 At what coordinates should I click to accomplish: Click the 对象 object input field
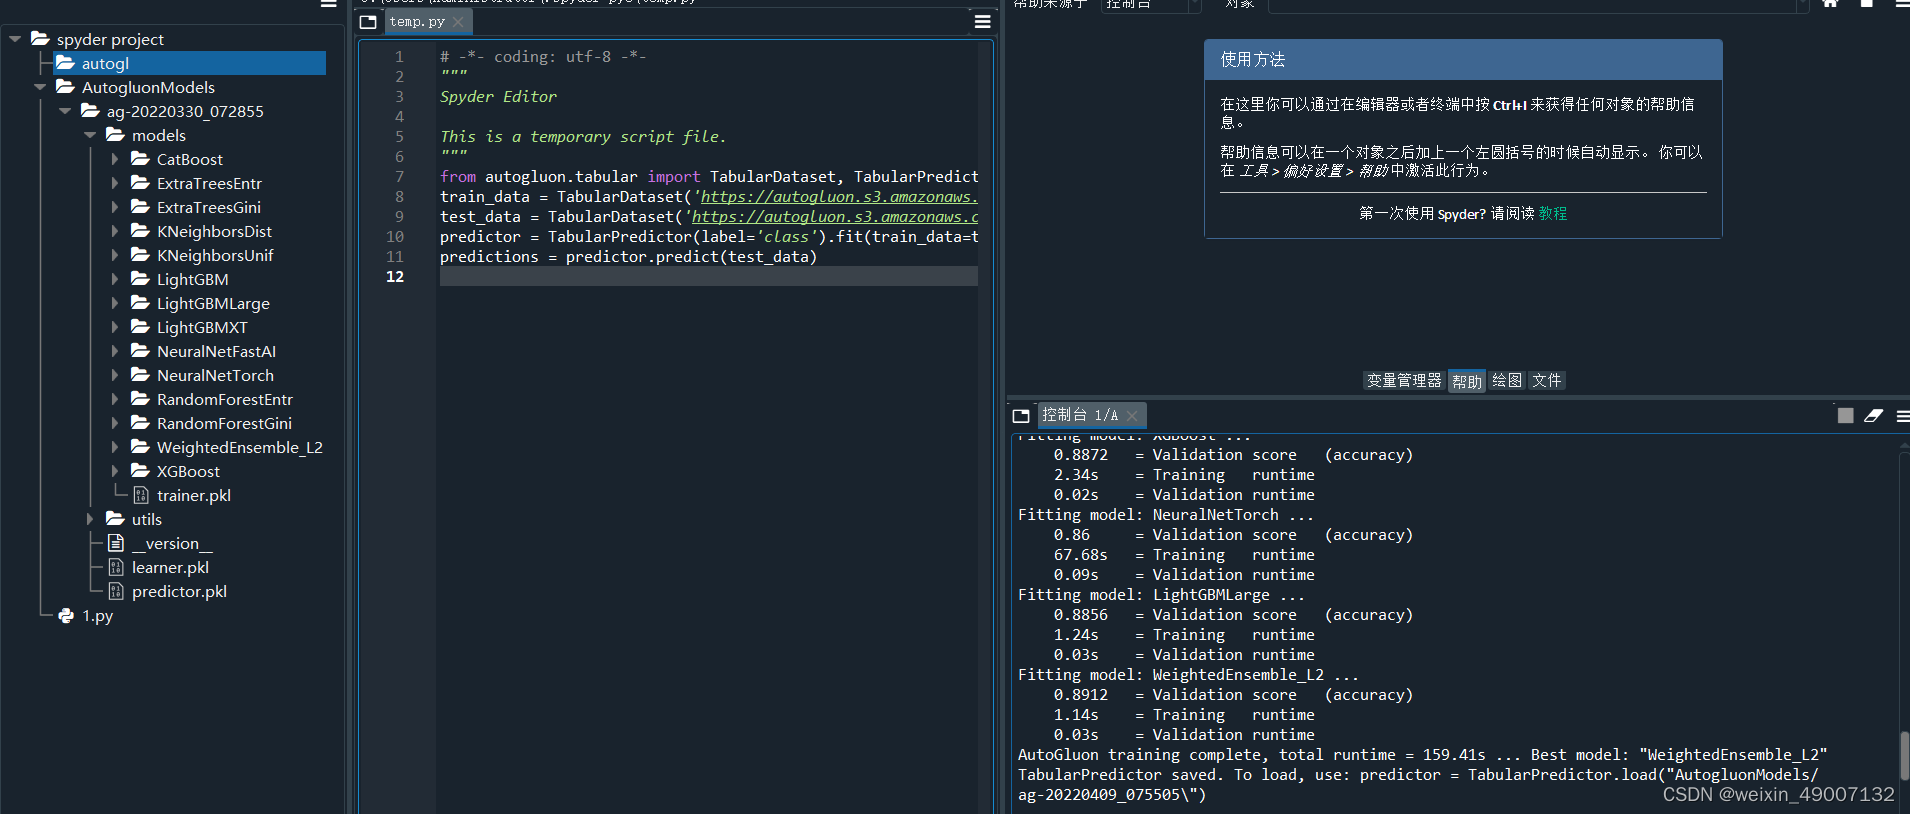click(1539, 5)
